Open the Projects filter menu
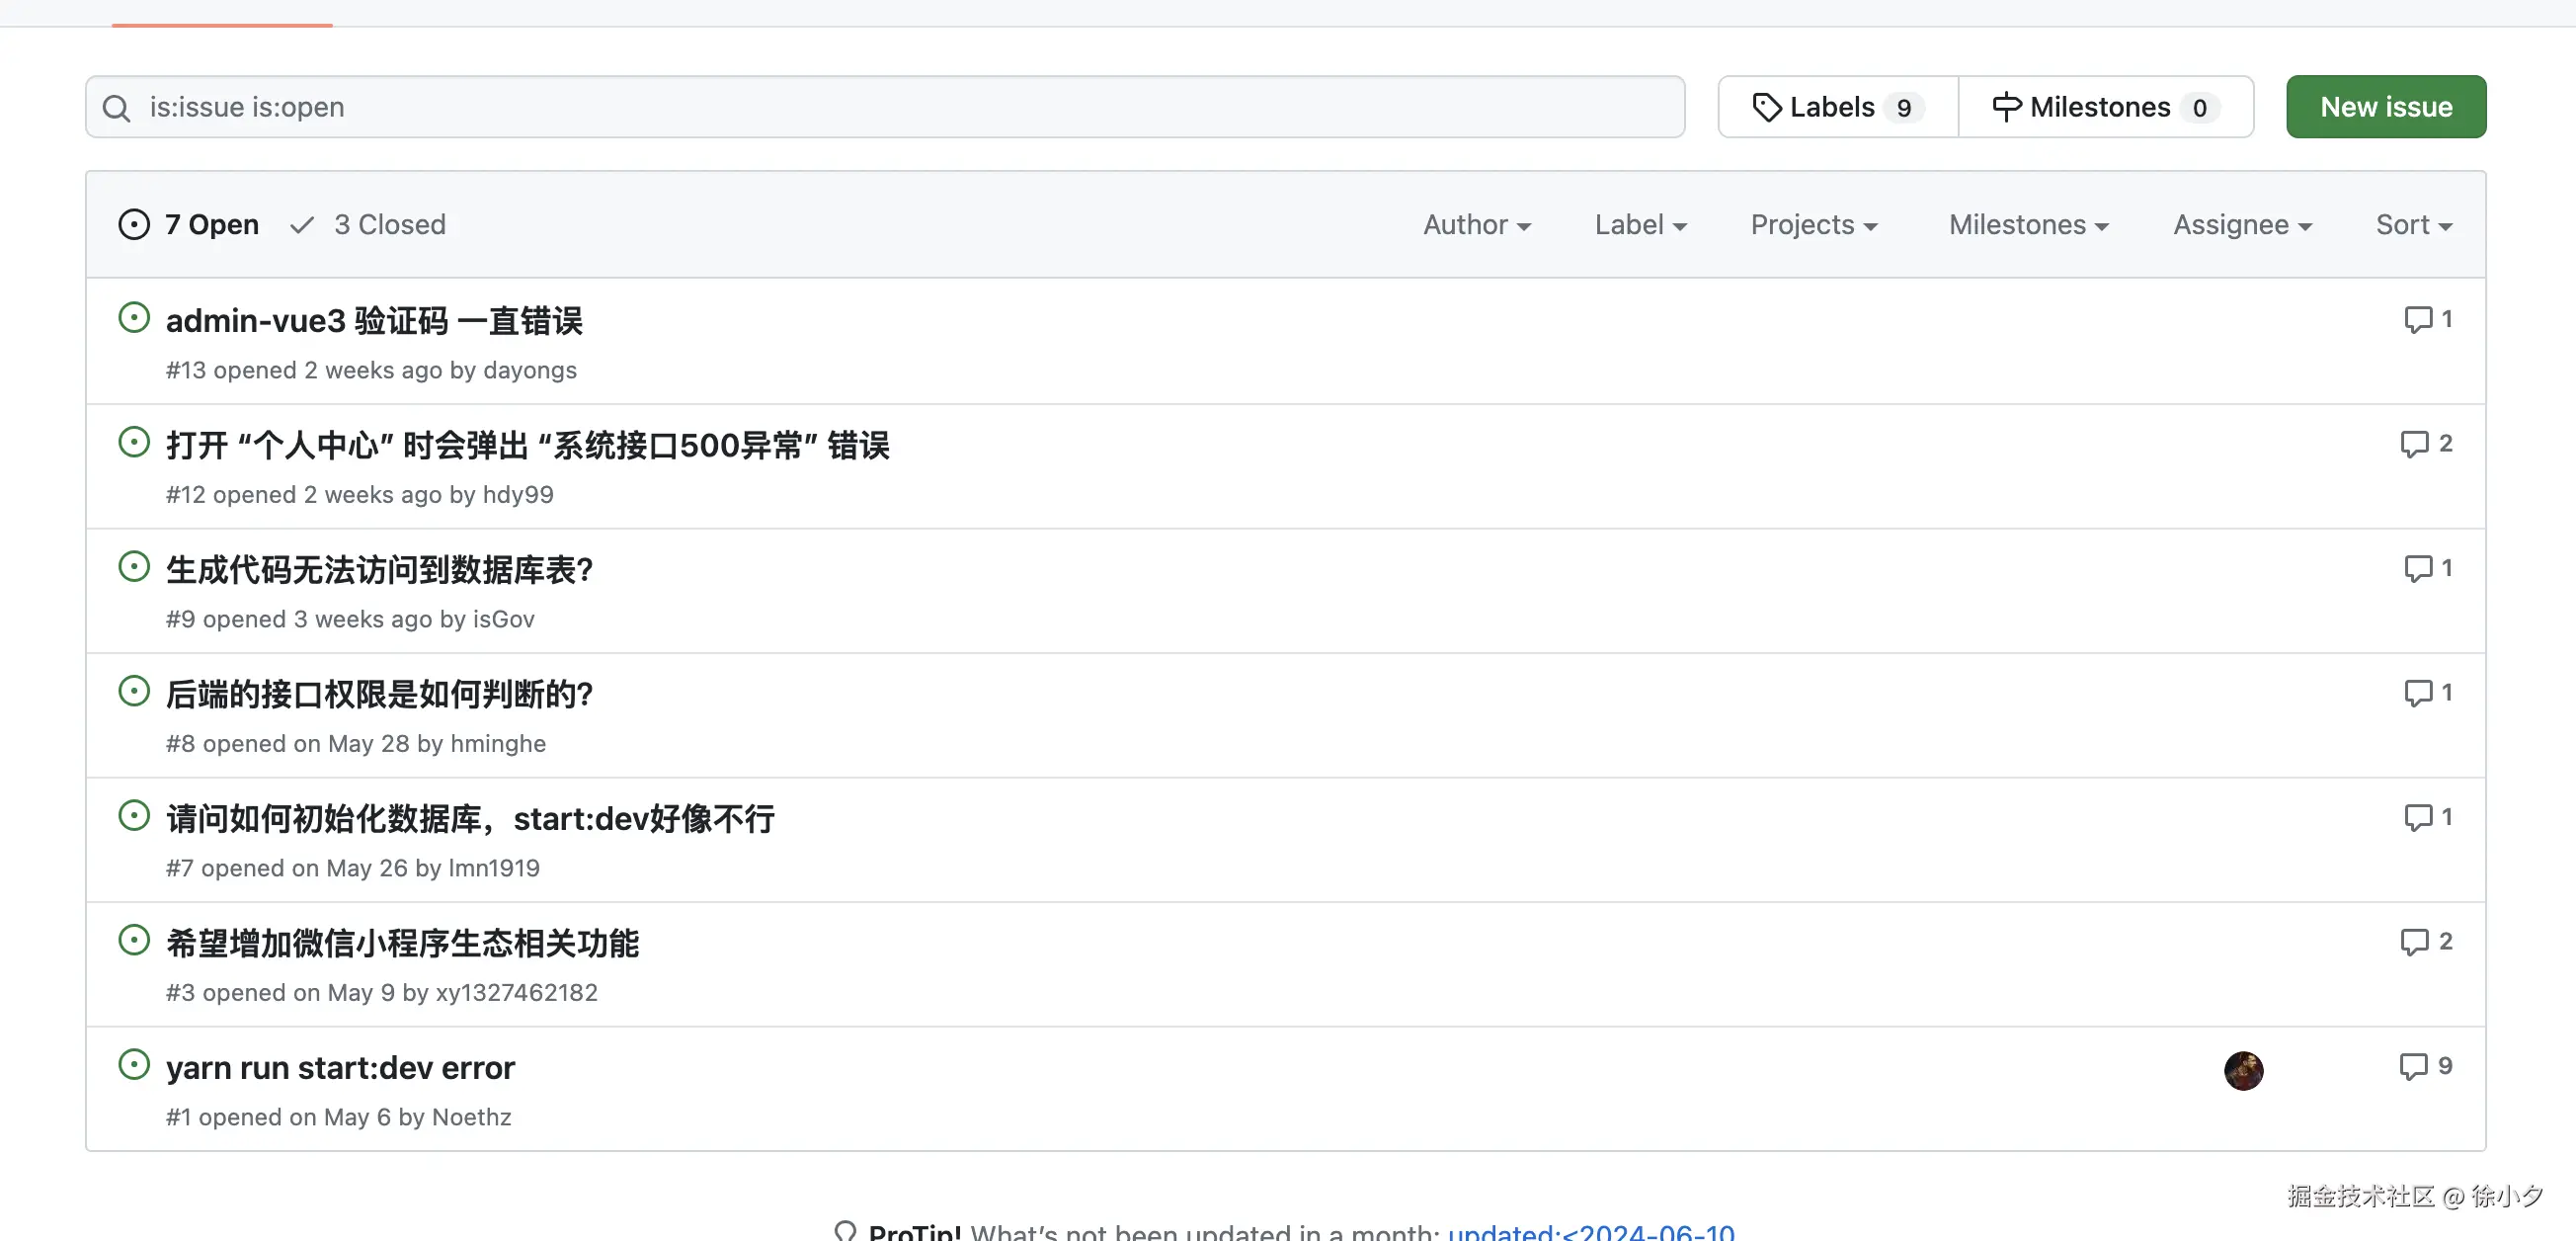 (1813, 225)
